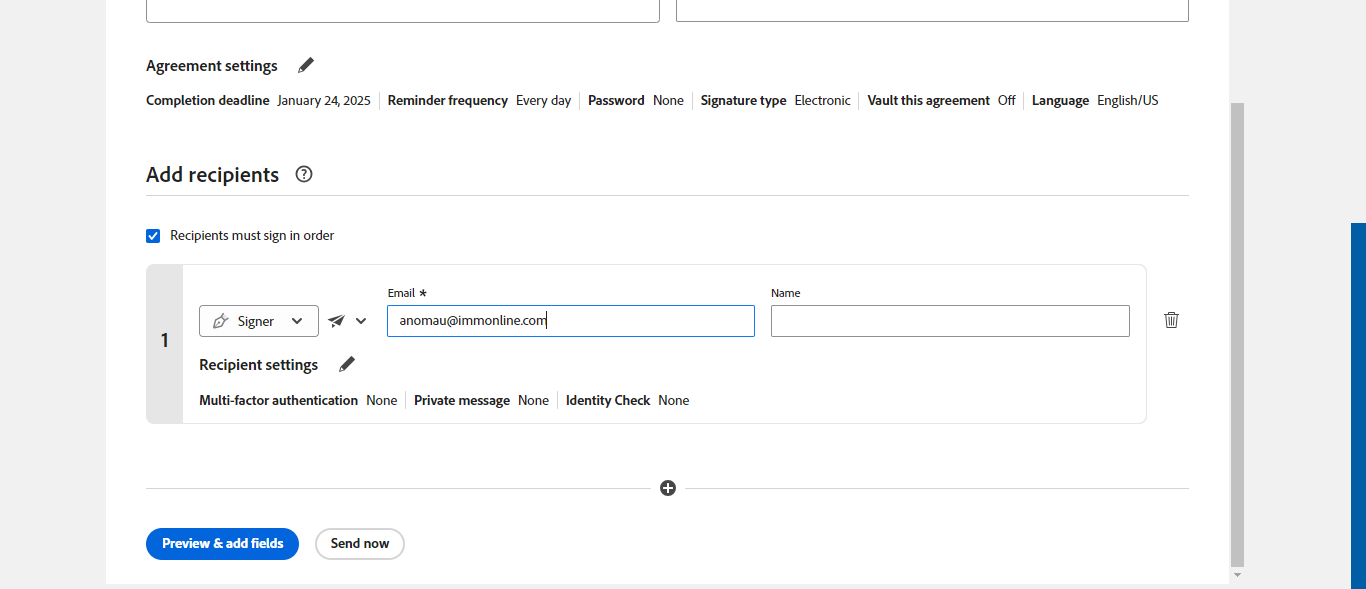Image resolution: width=1366 pixels, height=589 pixels.
Task: Click the recipient settings pencil icon
Action: (347, 364)
